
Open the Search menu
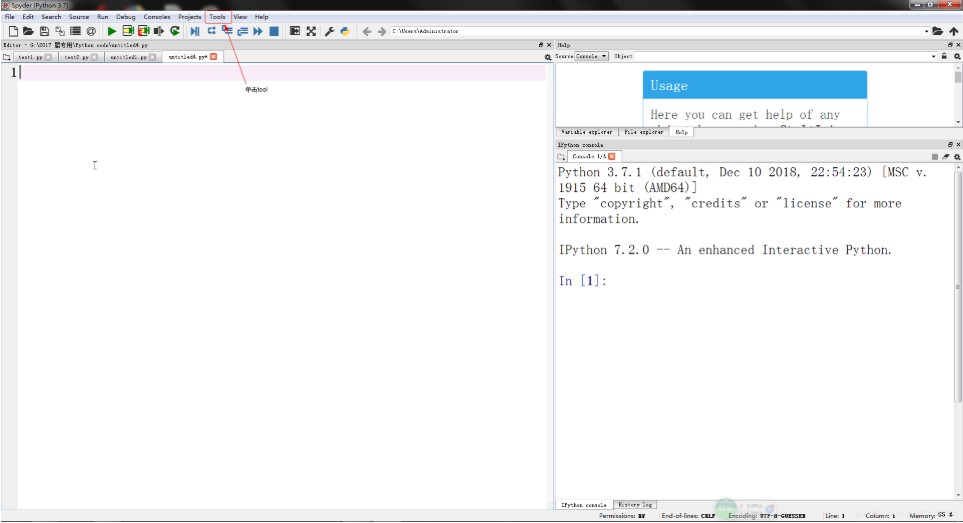51,17
